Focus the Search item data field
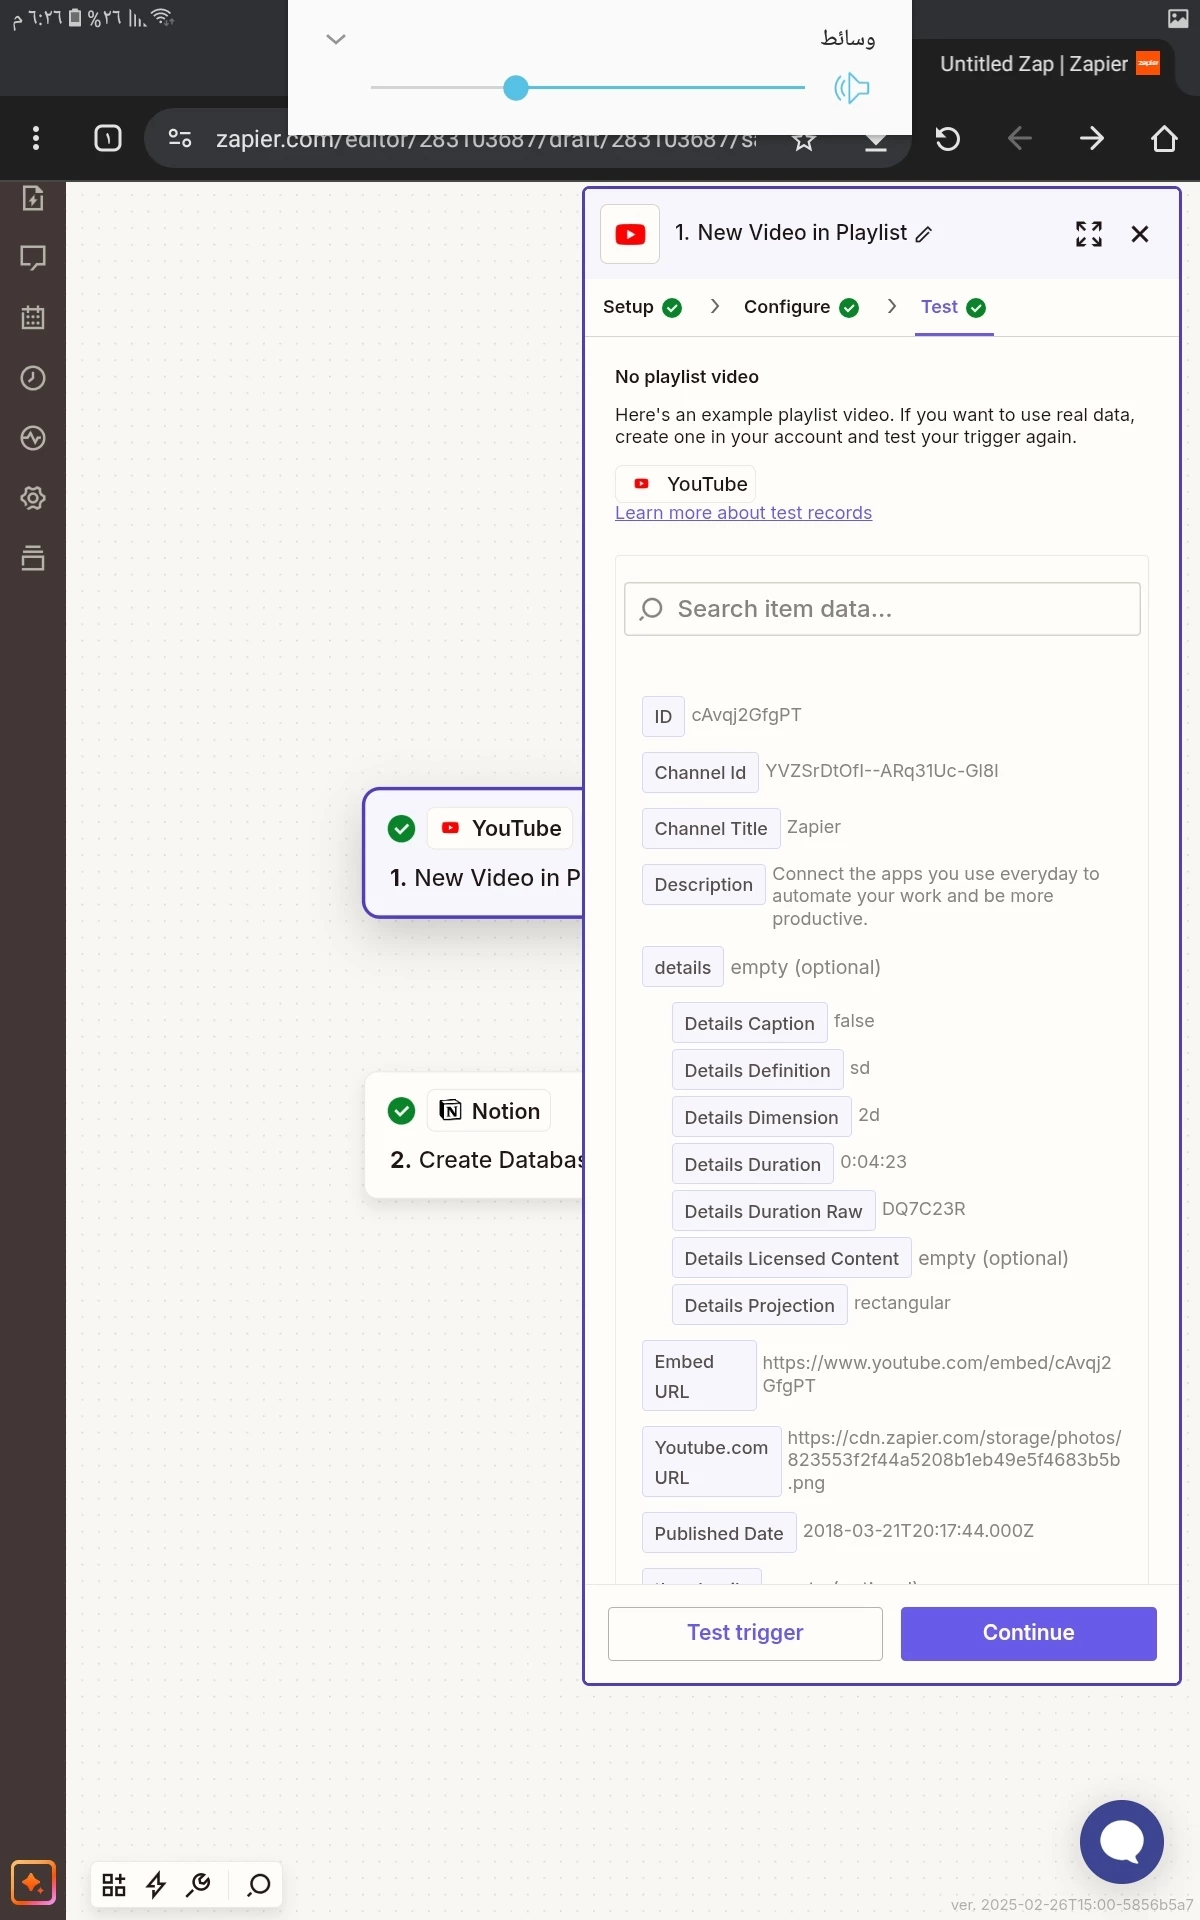The image size is (1200, 1920). pos(882,609)
